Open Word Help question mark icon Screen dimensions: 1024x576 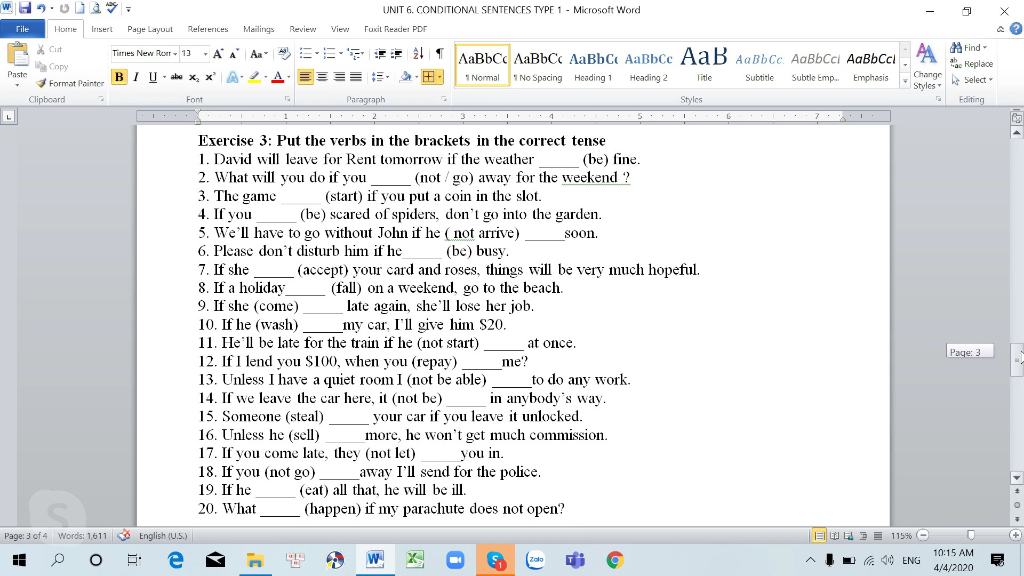pos(1016,29)
